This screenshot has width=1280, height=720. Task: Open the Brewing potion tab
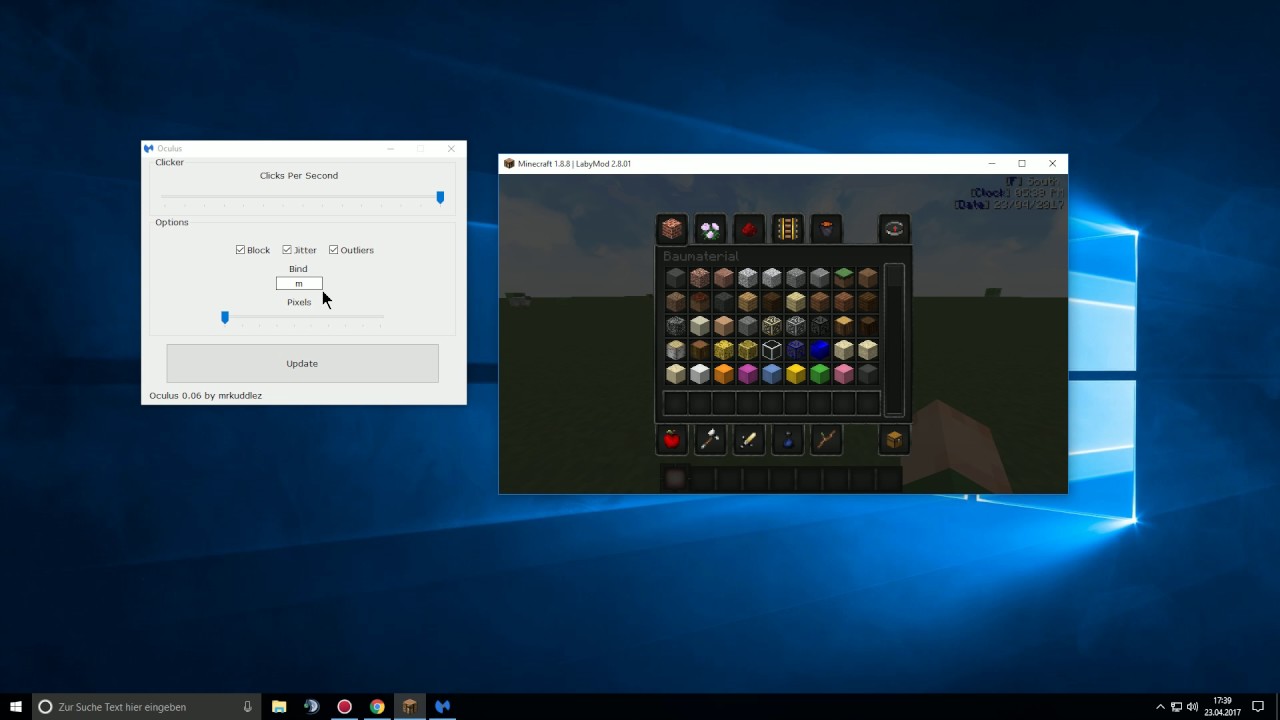787,439
